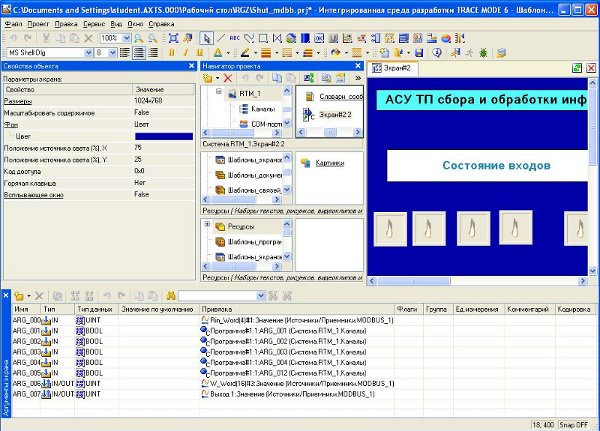The image size is (600, 431).
Task: Set left text alignment
Action: (x=125, y=53)
